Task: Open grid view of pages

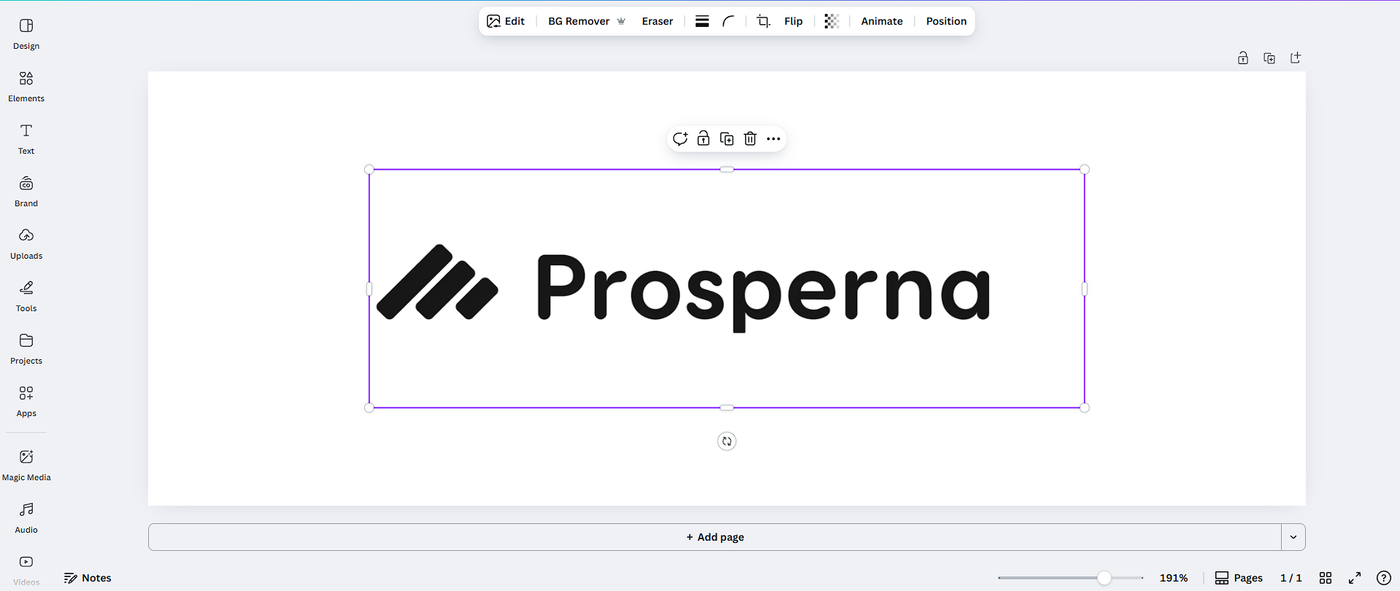Action: (x=1326, y=578)
